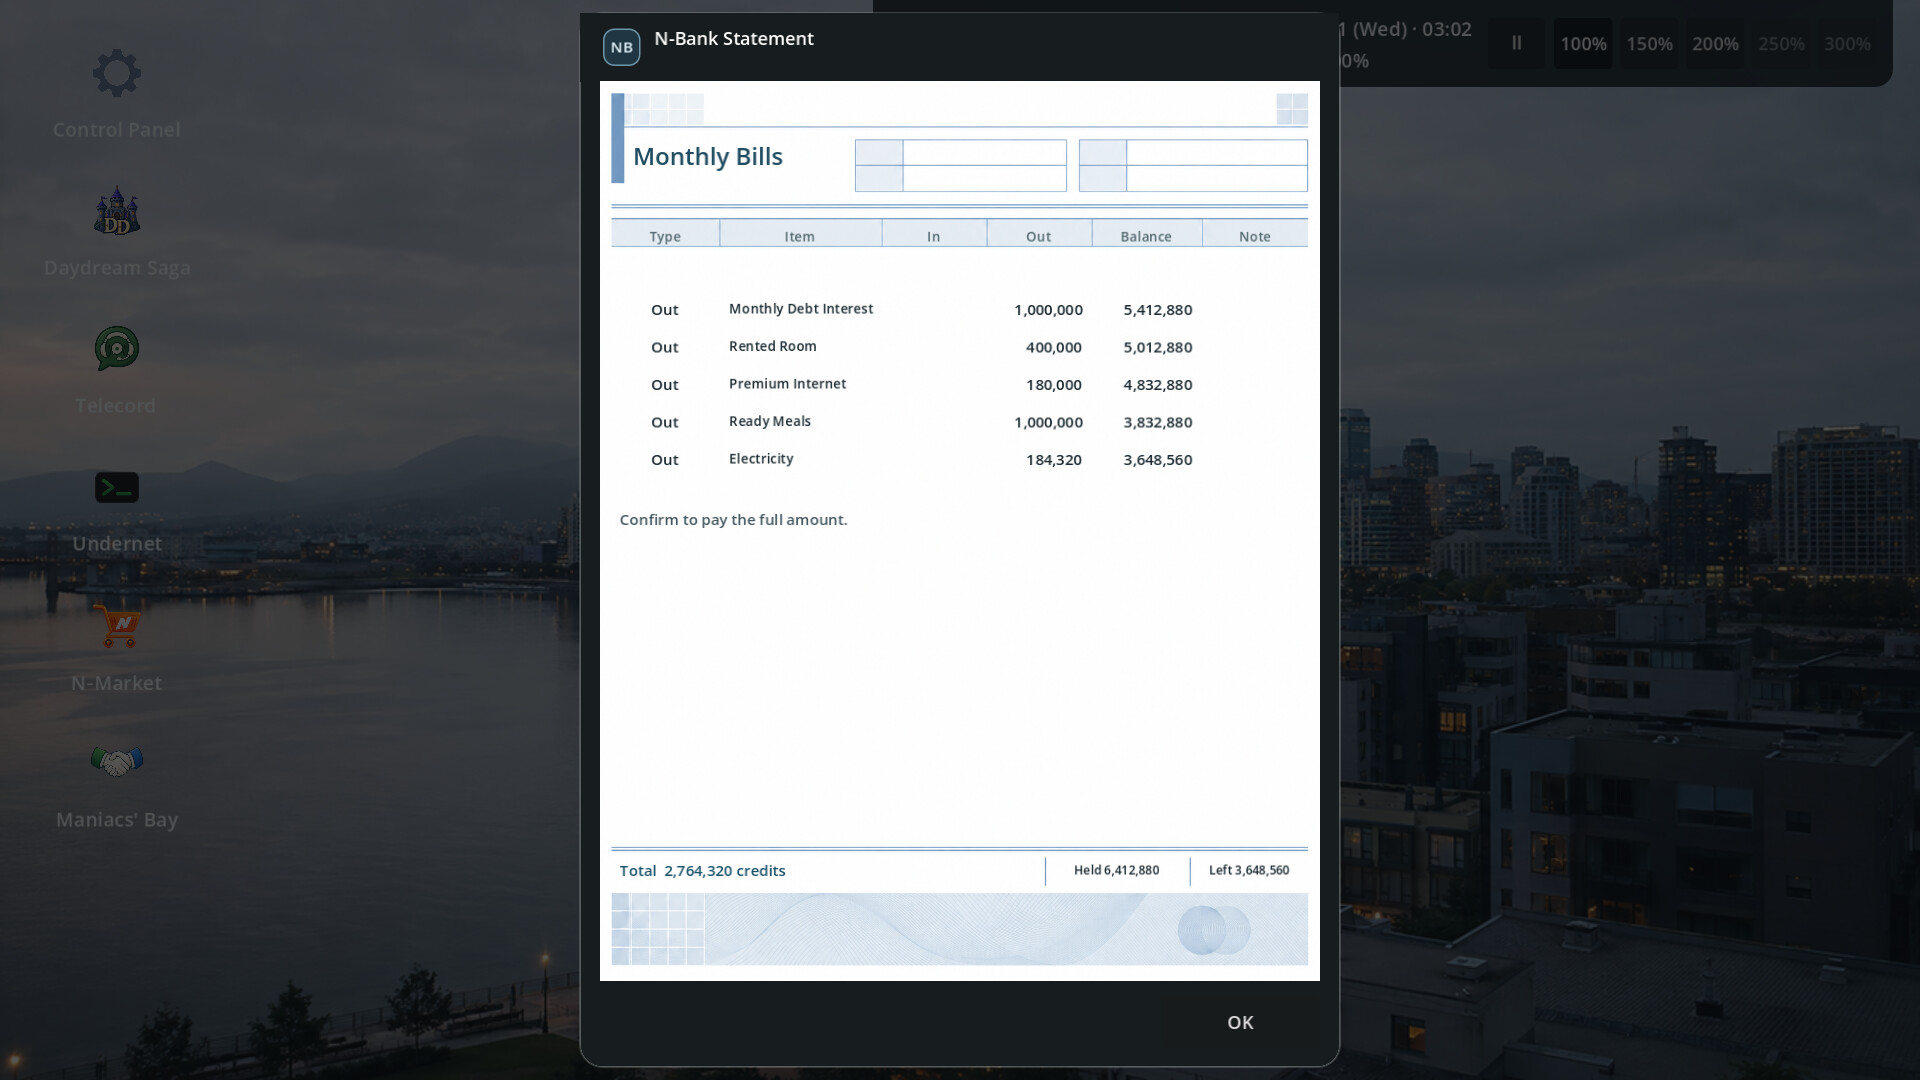Open the Control Panel gear icon
The height and width of the screenshot is (1080, 1920).
pos(117,73)
